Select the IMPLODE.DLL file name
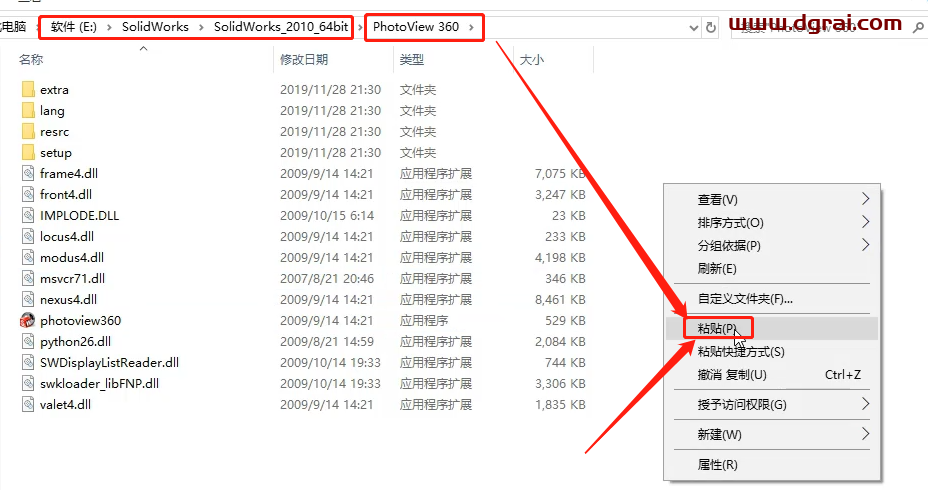 (x=79, y=216)
